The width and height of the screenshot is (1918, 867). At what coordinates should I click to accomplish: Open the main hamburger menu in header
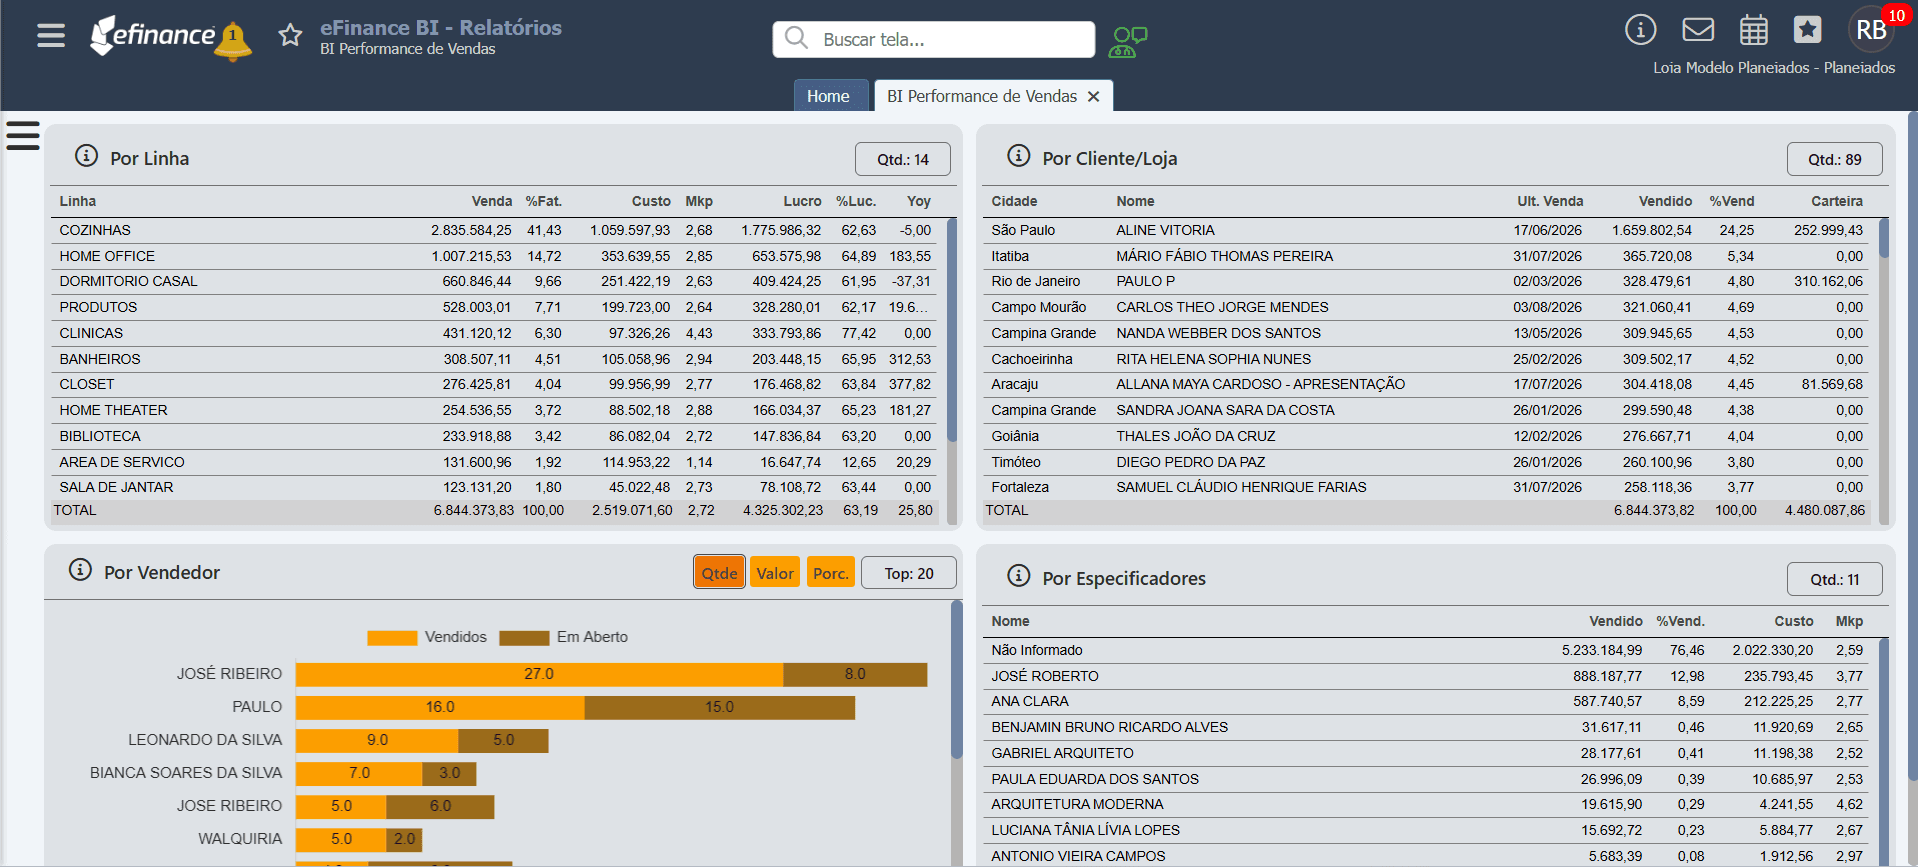51,36
